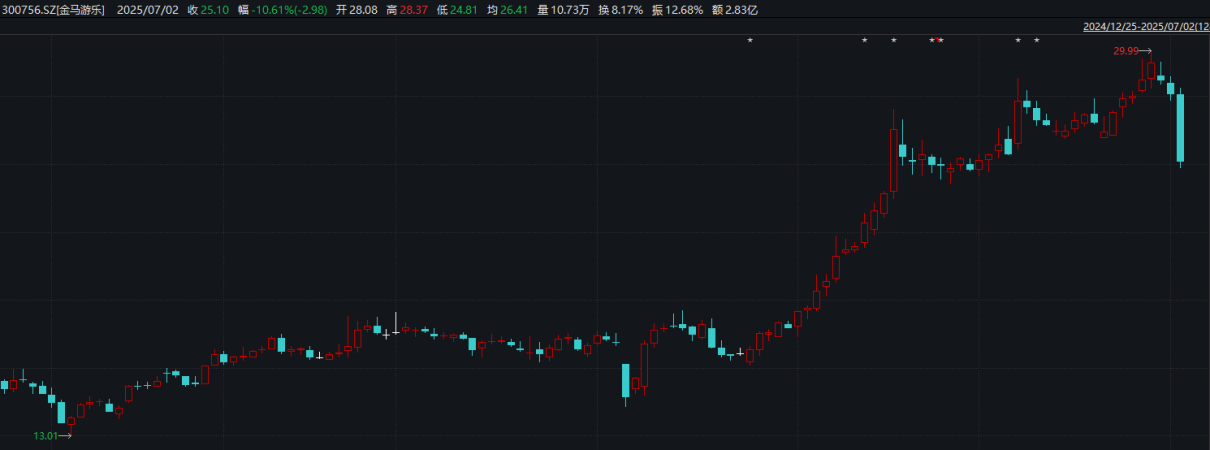1210x450 pixels.
Task: Select the candlestick below the 29.99 label
Action: pyautogui.click(x=1151, y=70)
